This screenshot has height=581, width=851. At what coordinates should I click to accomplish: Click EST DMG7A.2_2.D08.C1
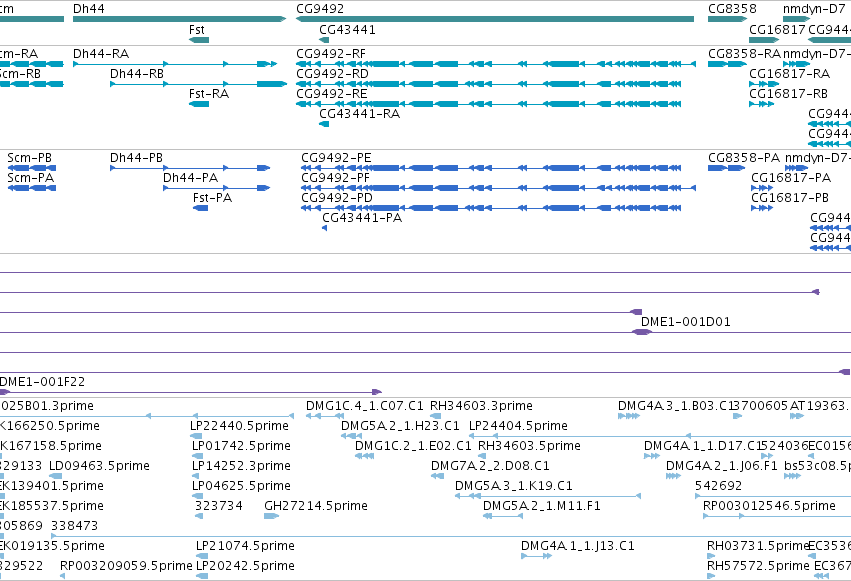(x=437, y=476)
